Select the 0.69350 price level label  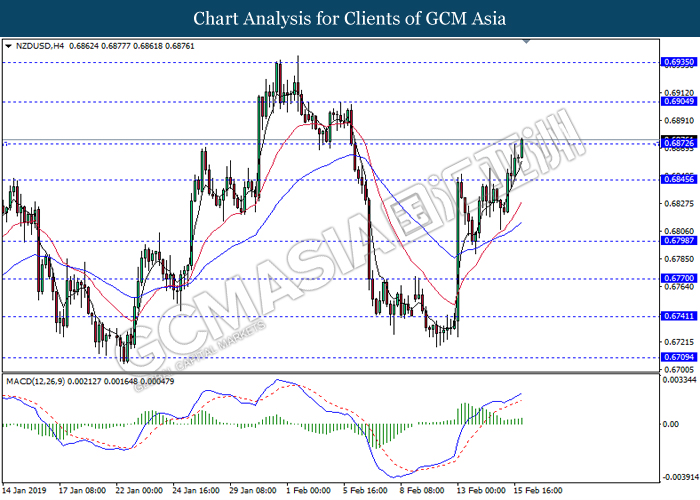[x=679, y=62]
